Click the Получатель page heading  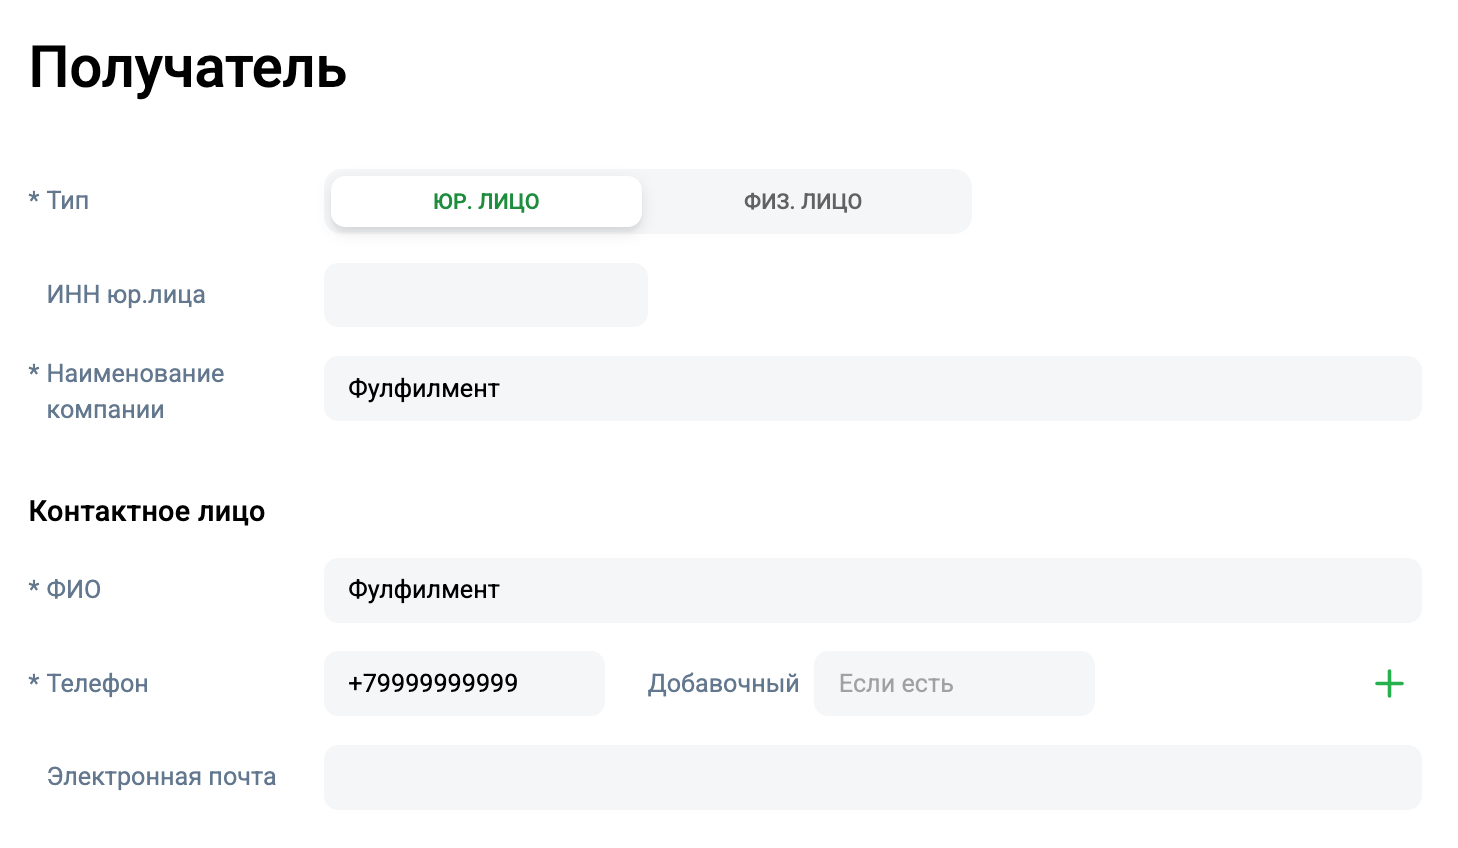pos(188,68)
